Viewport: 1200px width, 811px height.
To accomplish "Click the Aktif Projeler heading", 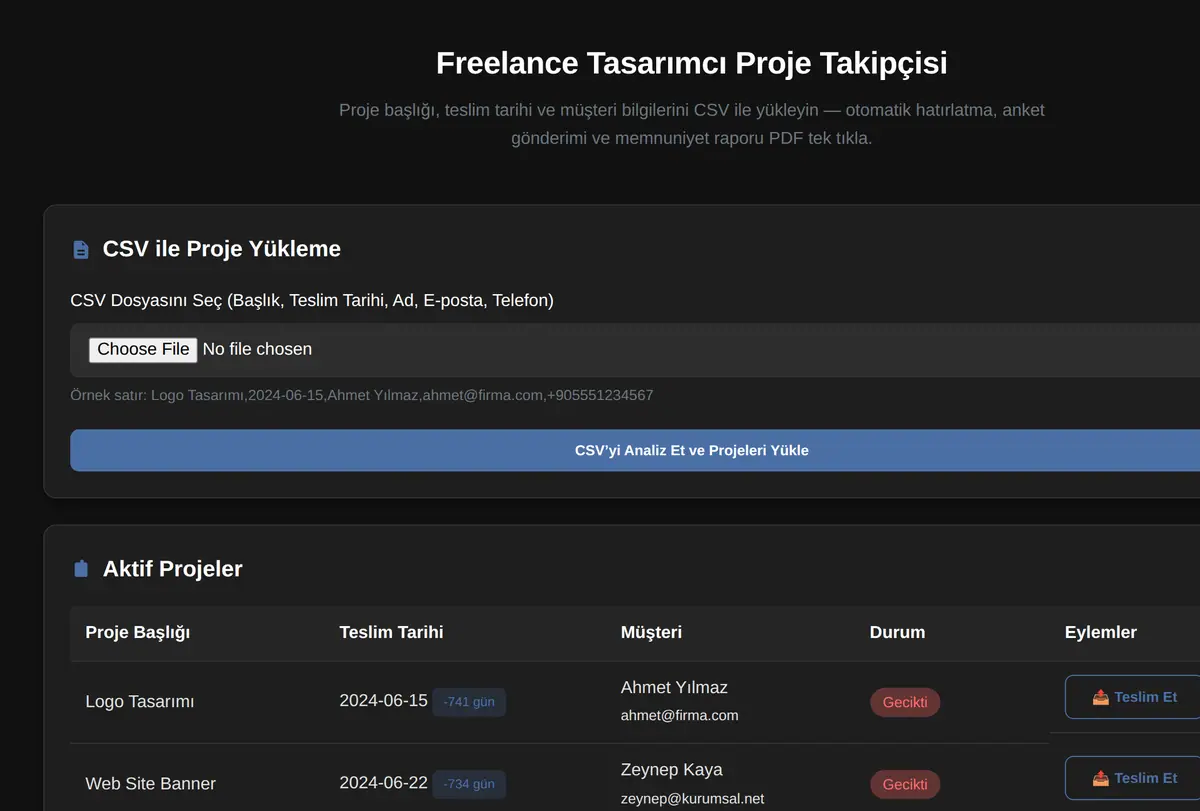I will [172, 569].
